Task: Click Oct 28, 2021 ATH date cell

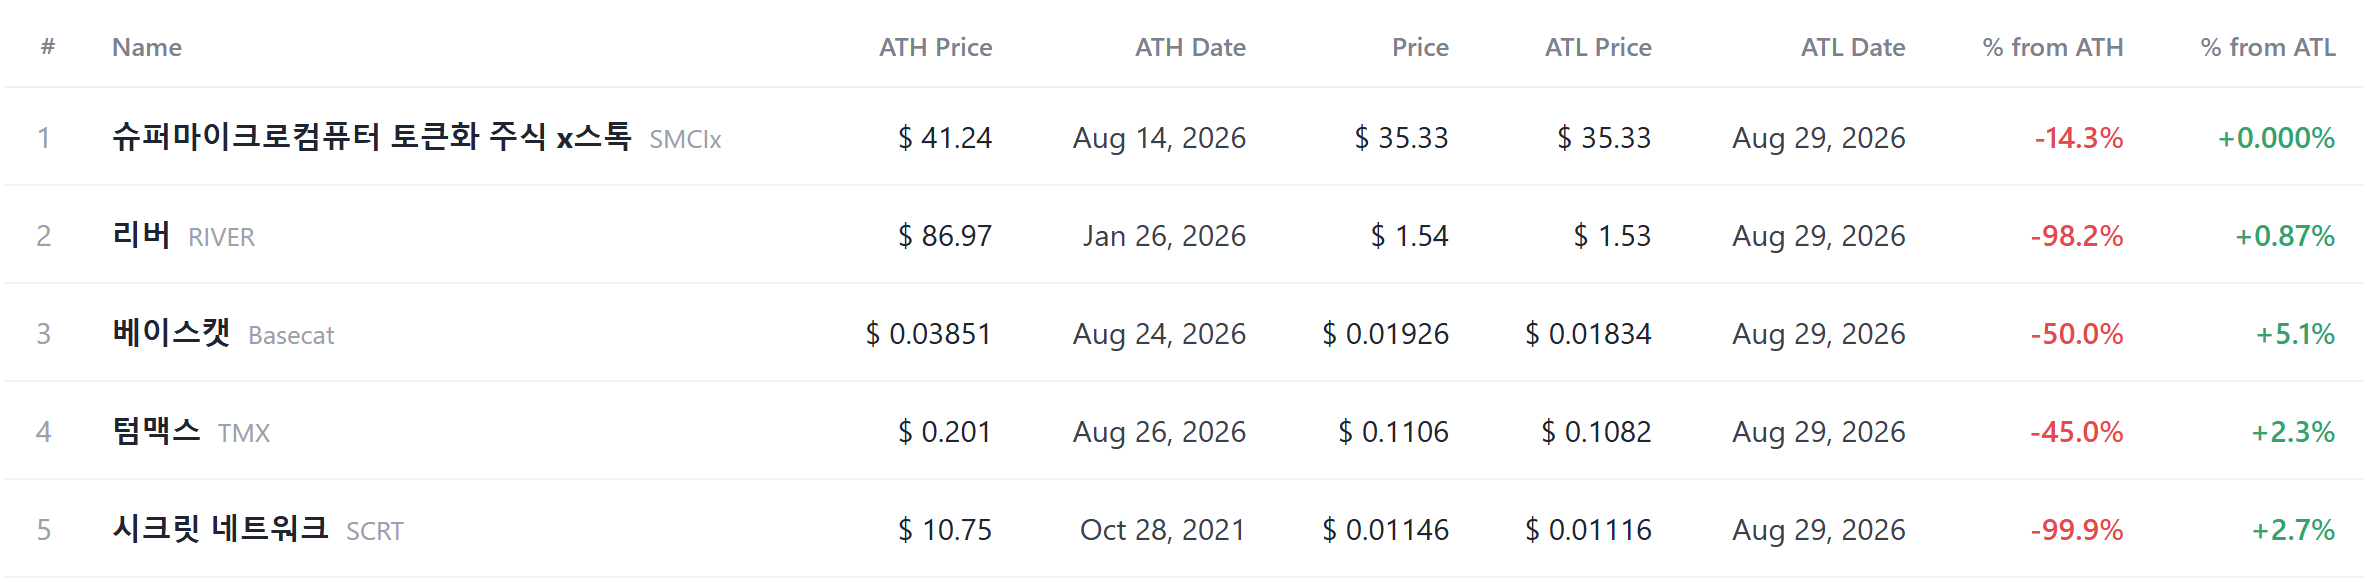Action: point(1163,530)
